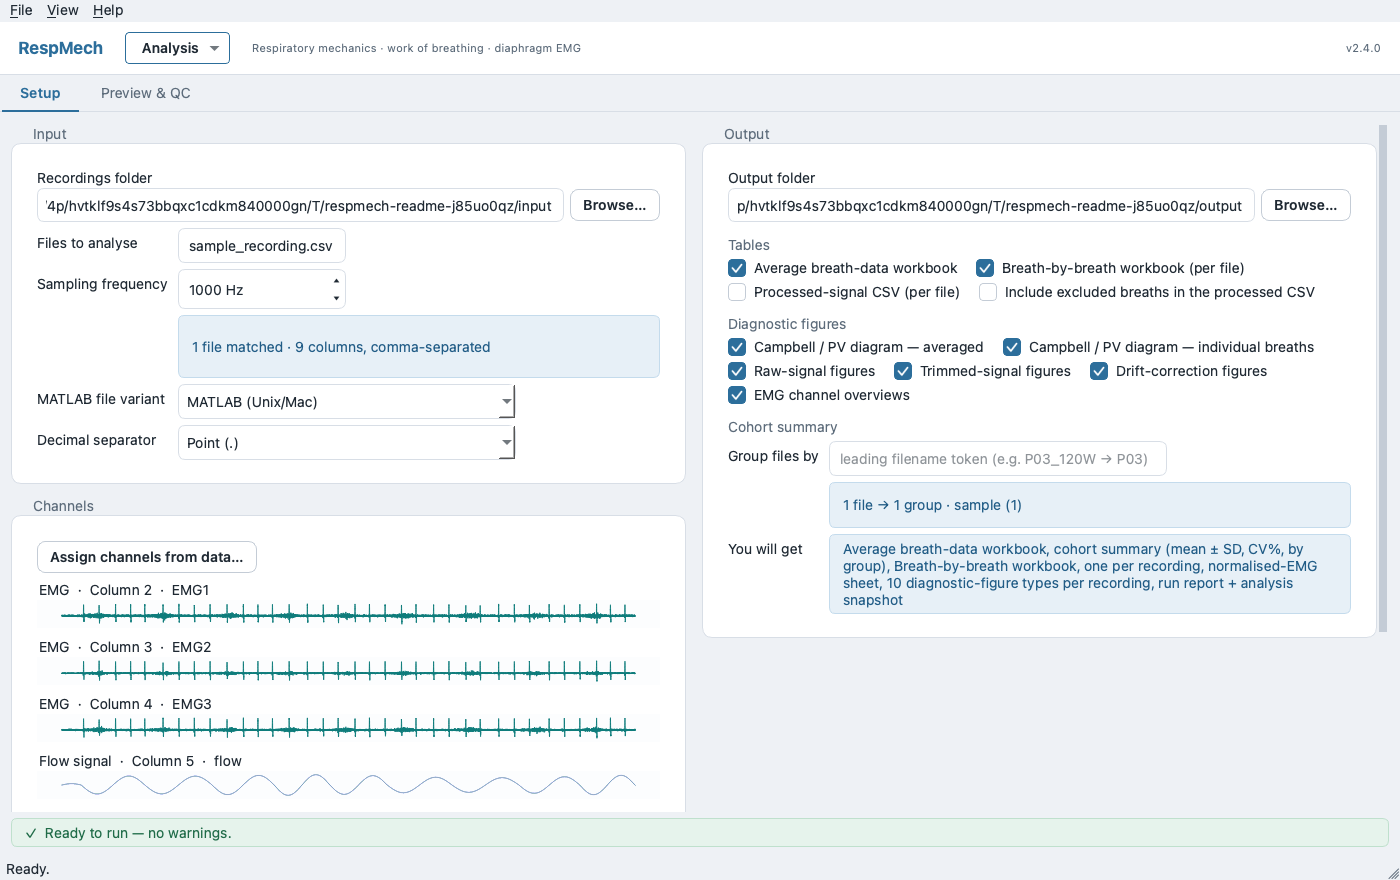Open the File menu
Screen dimensions: 1400x880
[x=21, y=10]
